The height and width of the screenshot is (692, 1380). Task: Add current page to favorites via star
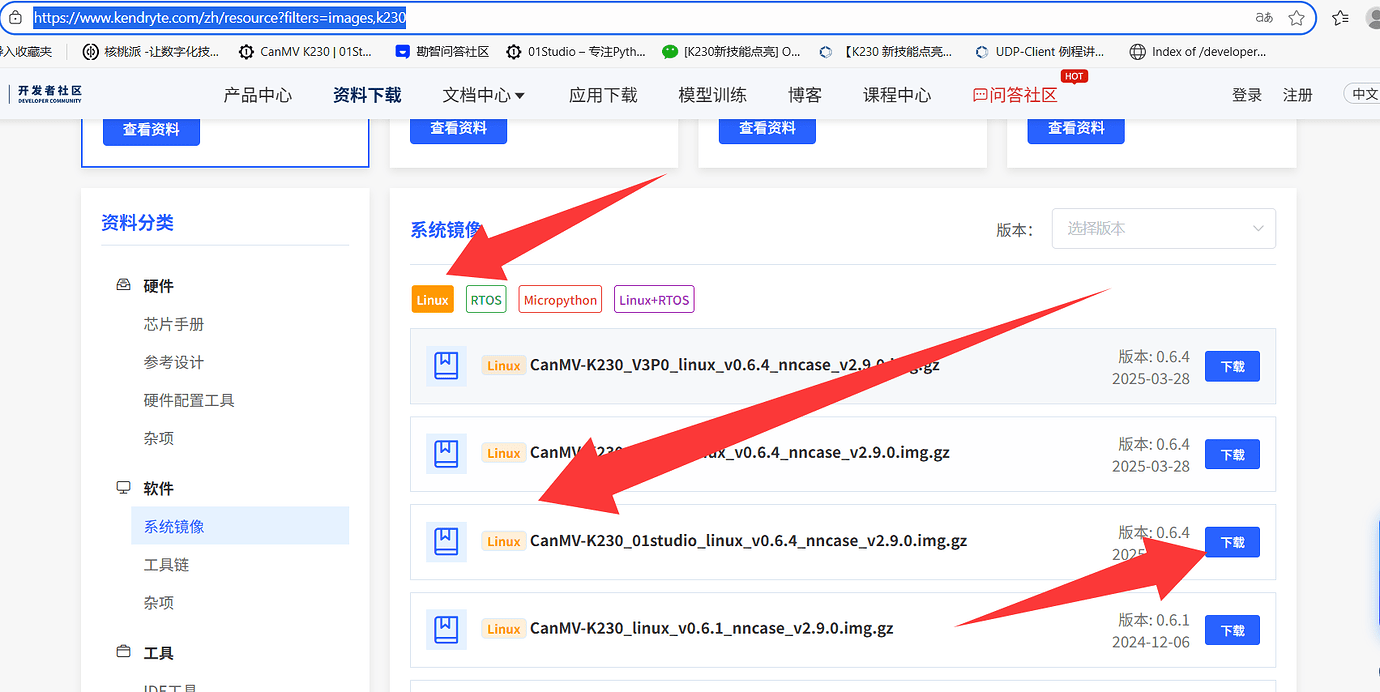1297,17
